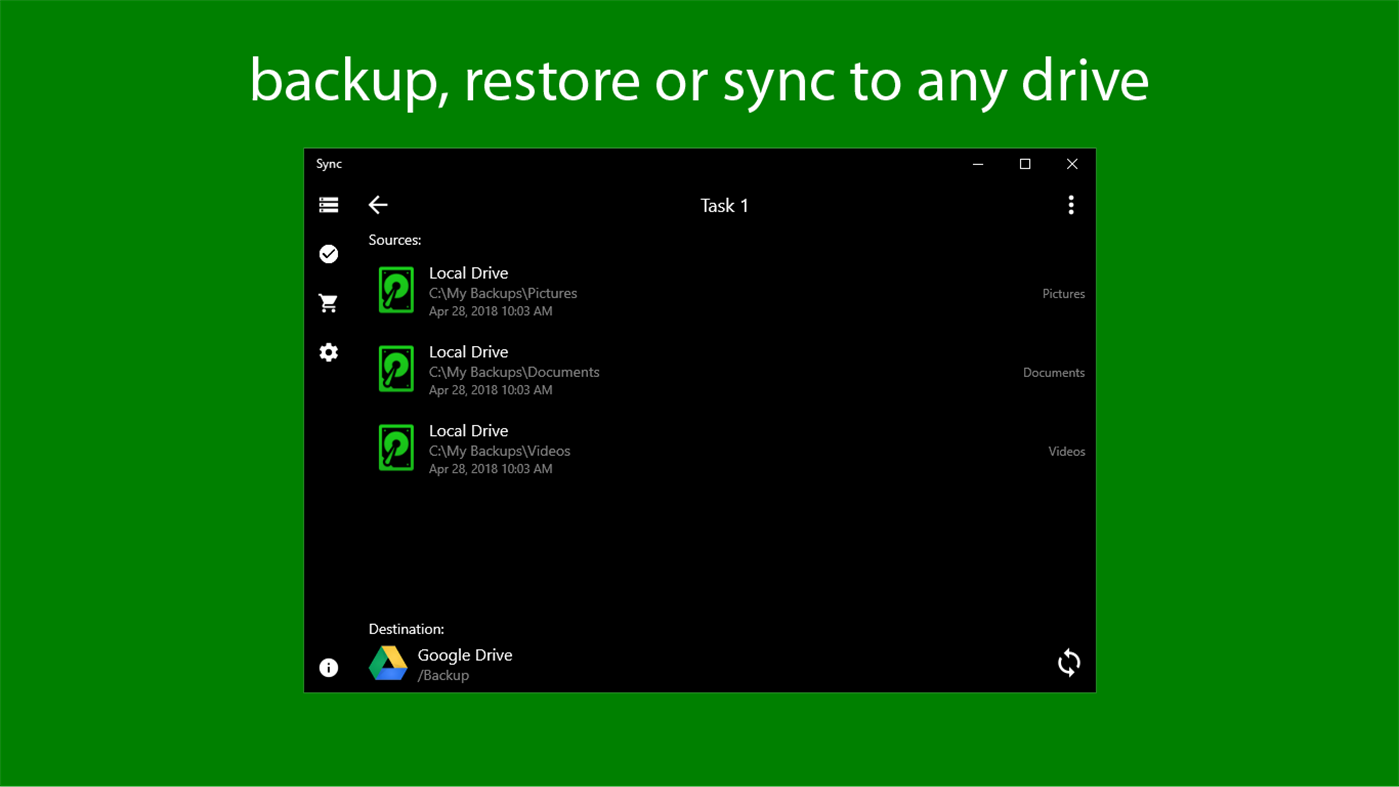Navigate back with the arrow icon

[x=378, y=205]
